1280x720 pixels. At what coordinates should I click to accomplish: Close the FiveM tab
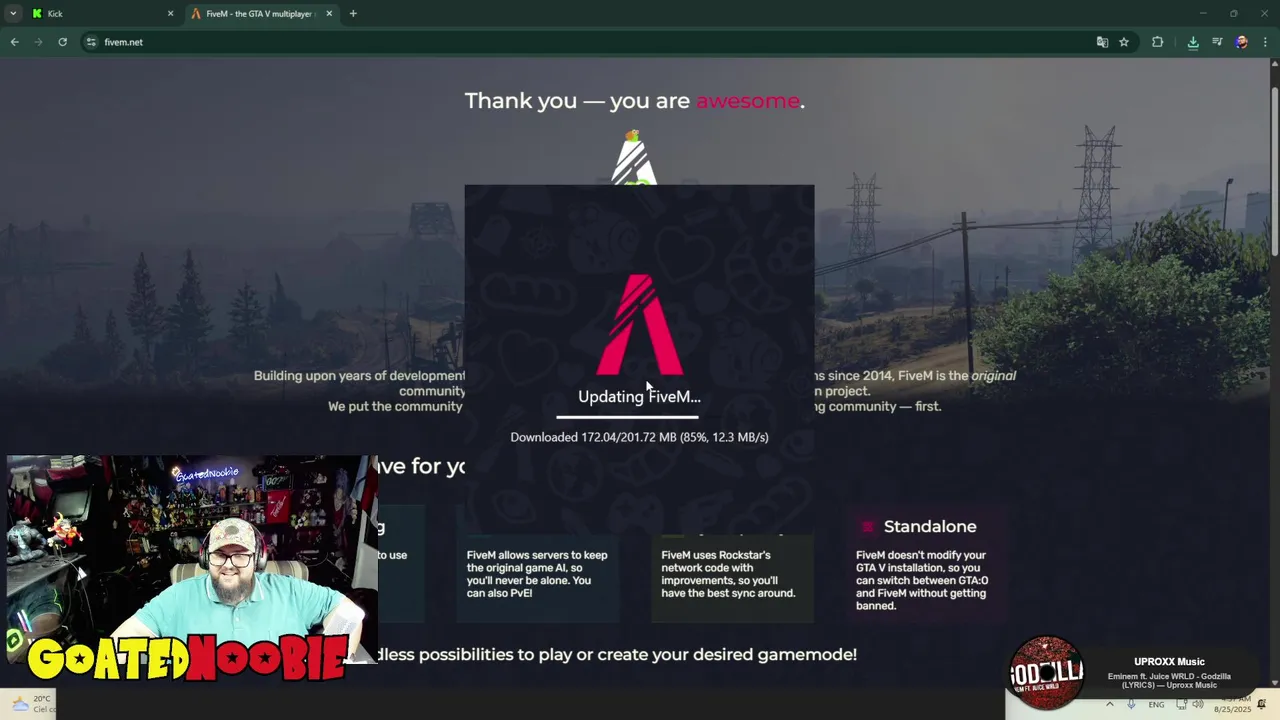(329, 14)
